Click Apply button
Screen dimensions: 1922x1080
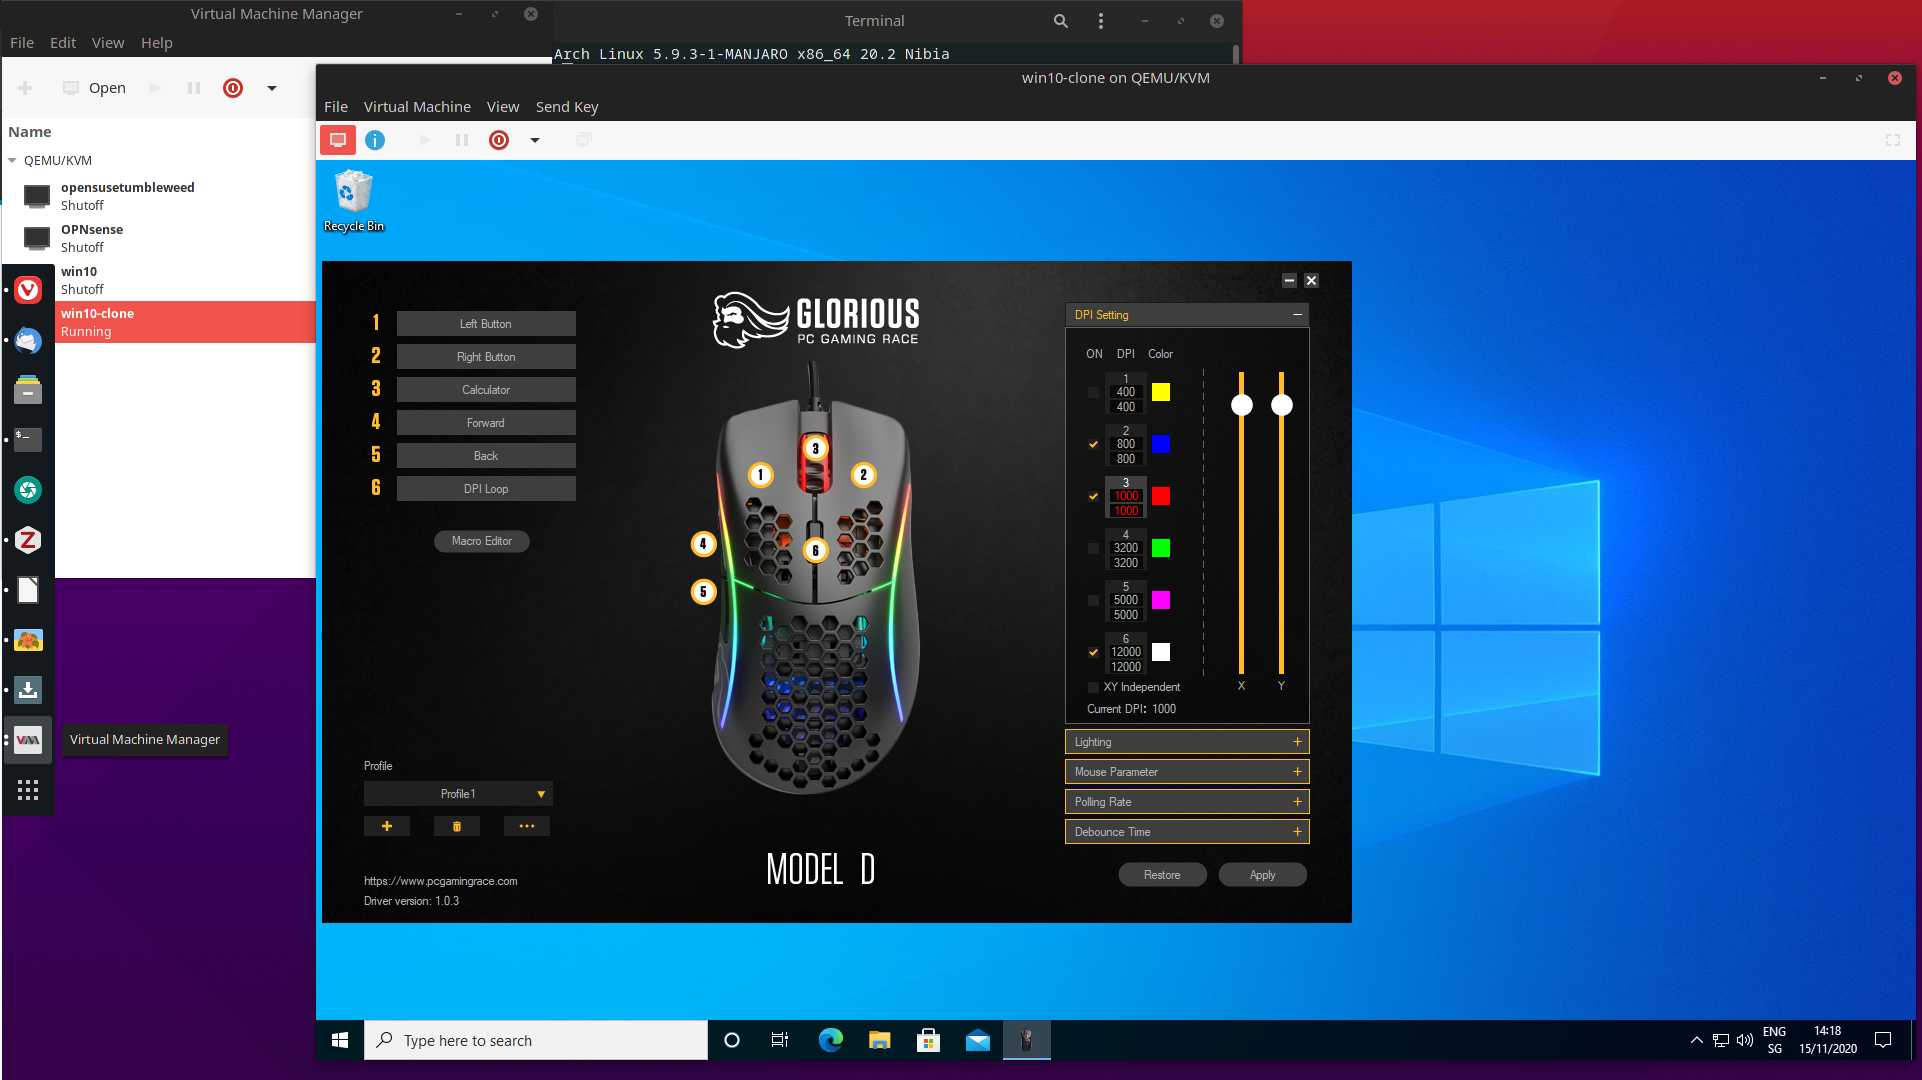pos(1263,875)
